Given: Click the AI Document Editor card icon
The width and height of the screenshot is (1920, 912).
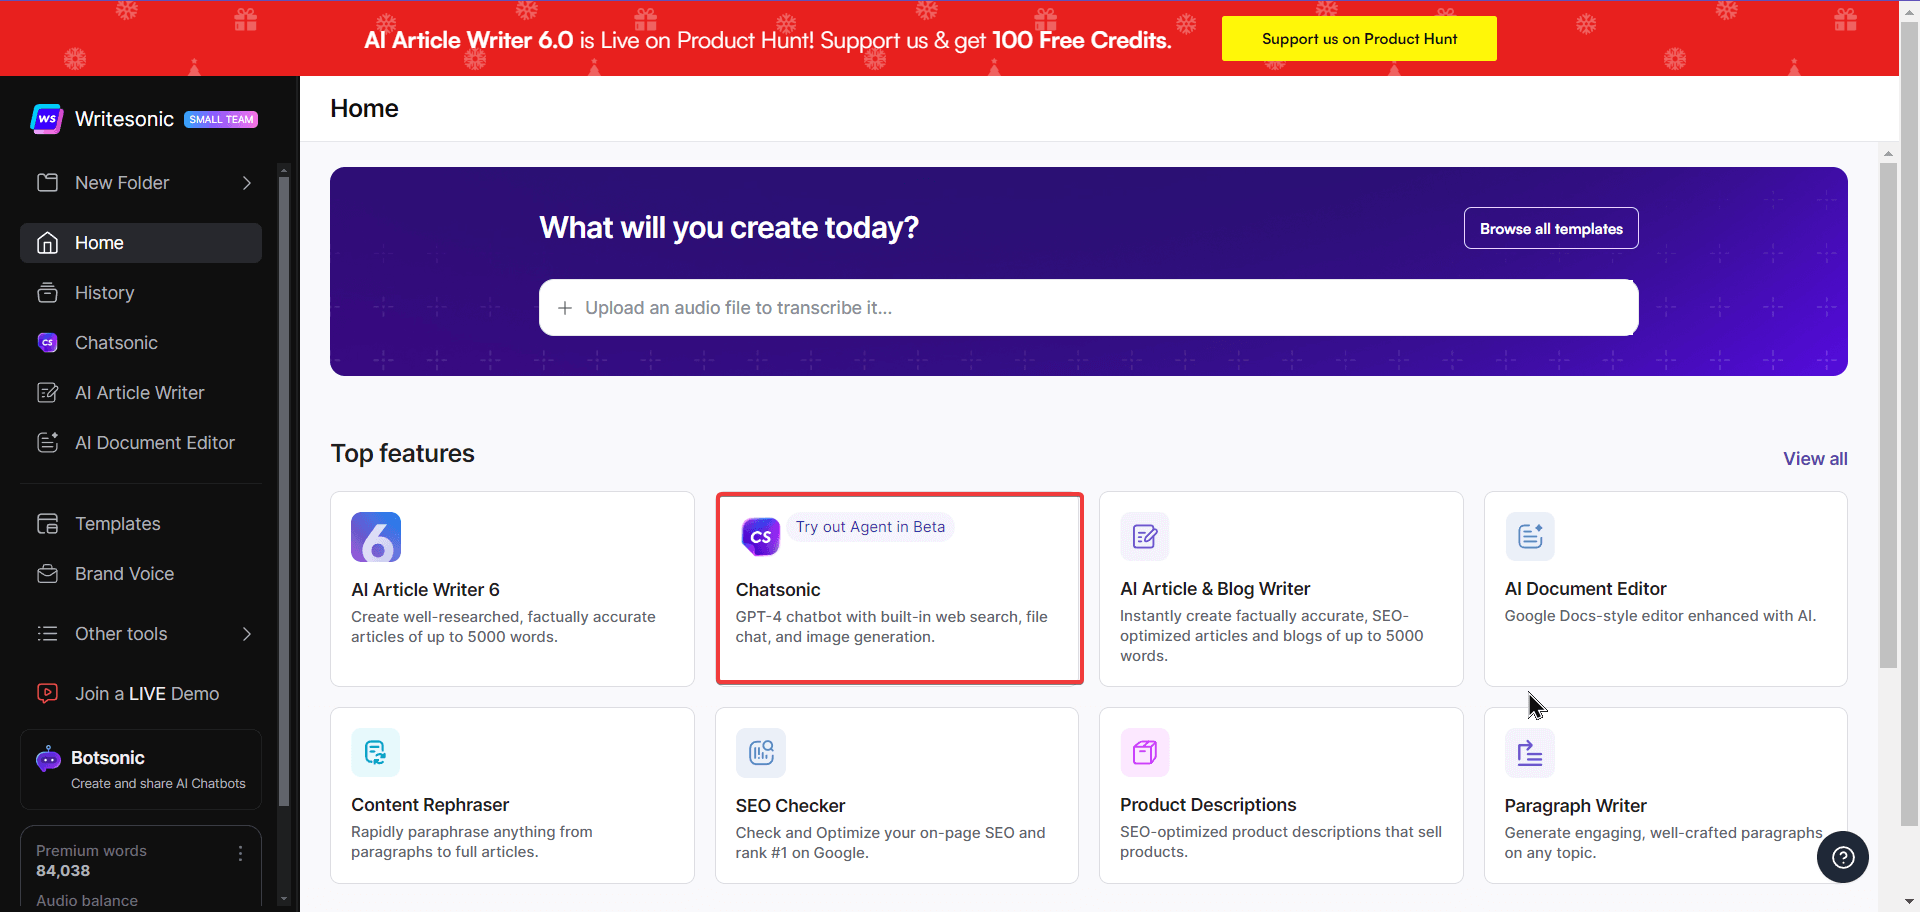Looking at the screenshot, I should [x=1529, y=537].
